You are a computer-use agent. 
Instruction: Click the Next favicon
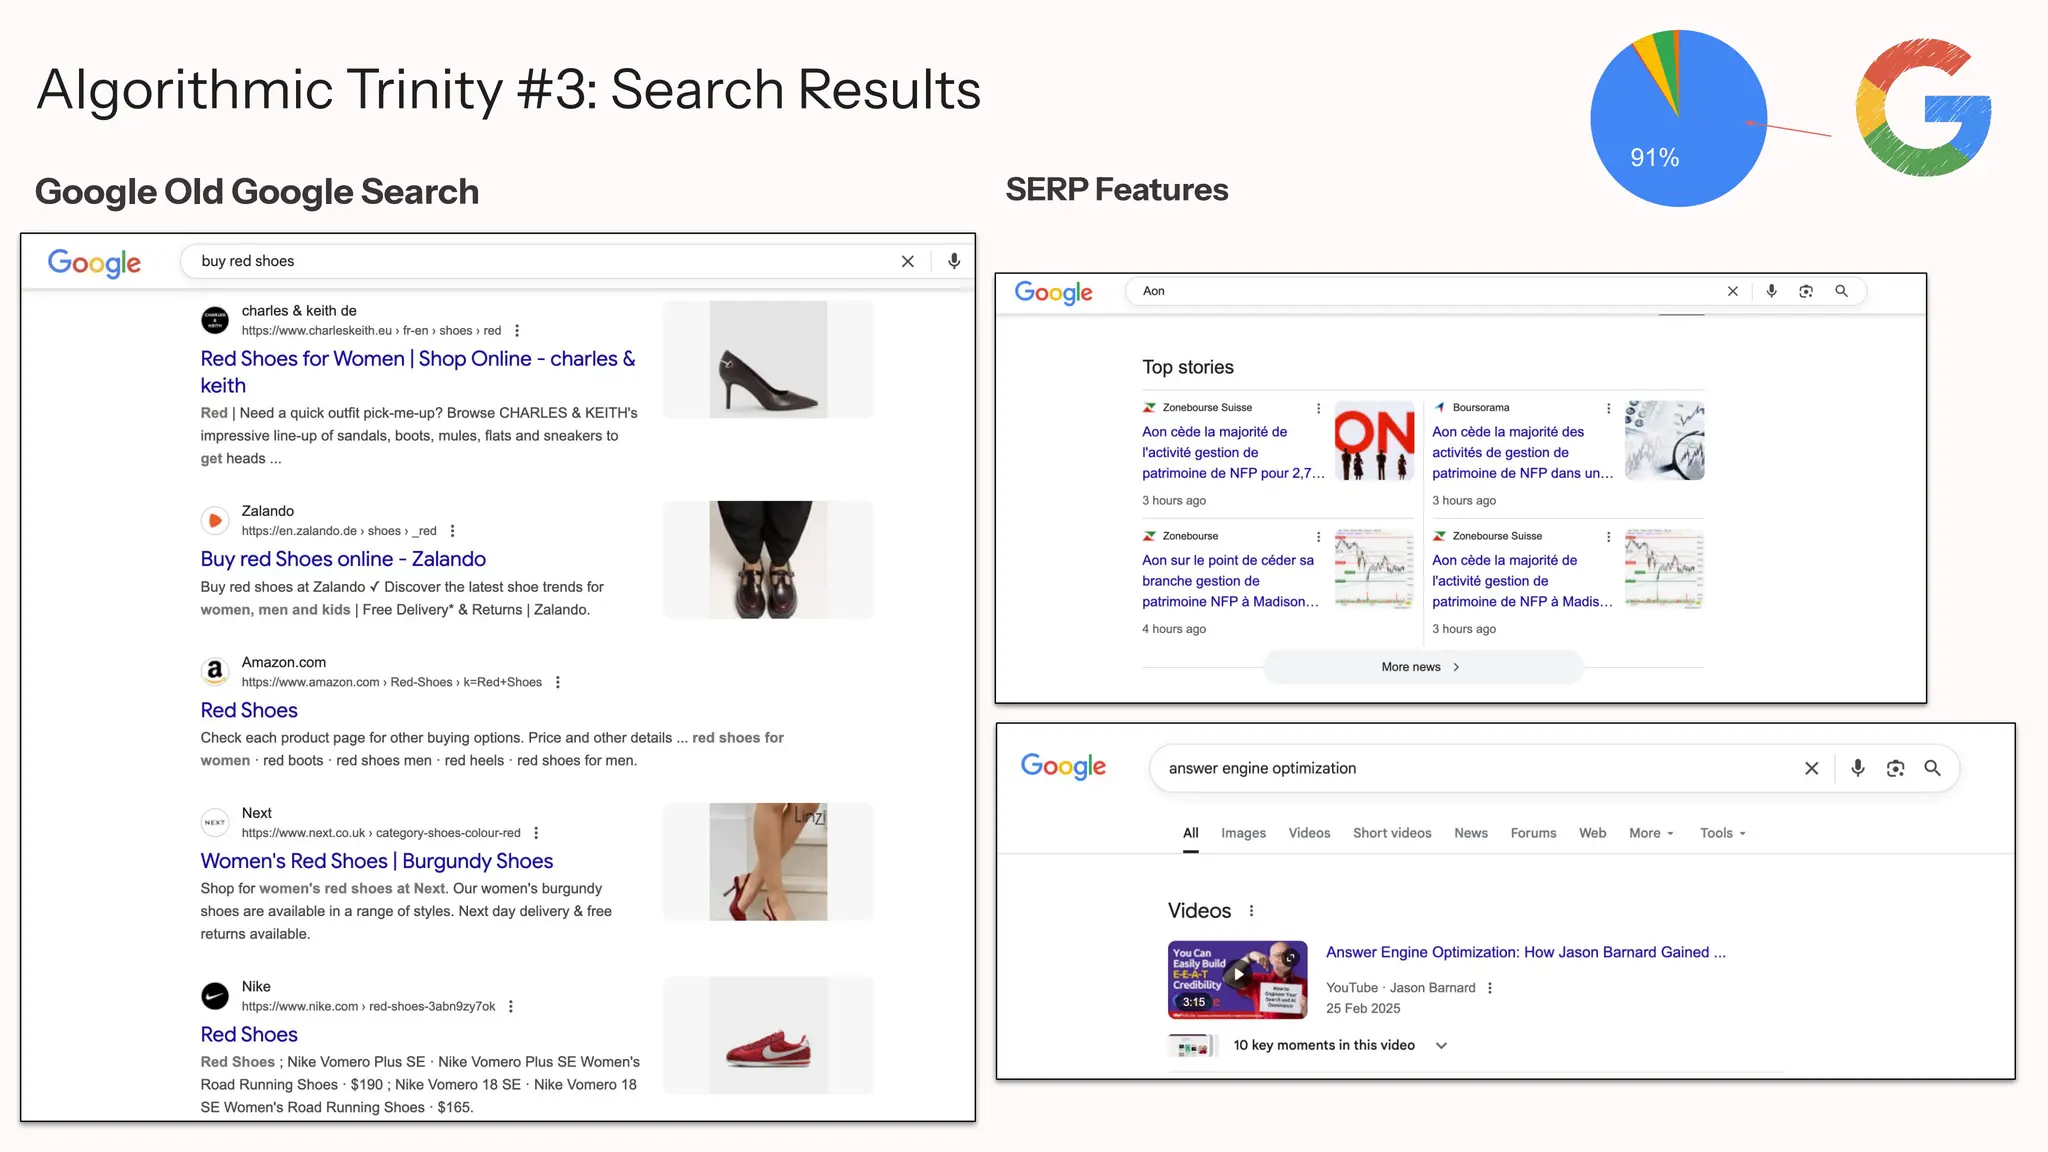point(215,822)
